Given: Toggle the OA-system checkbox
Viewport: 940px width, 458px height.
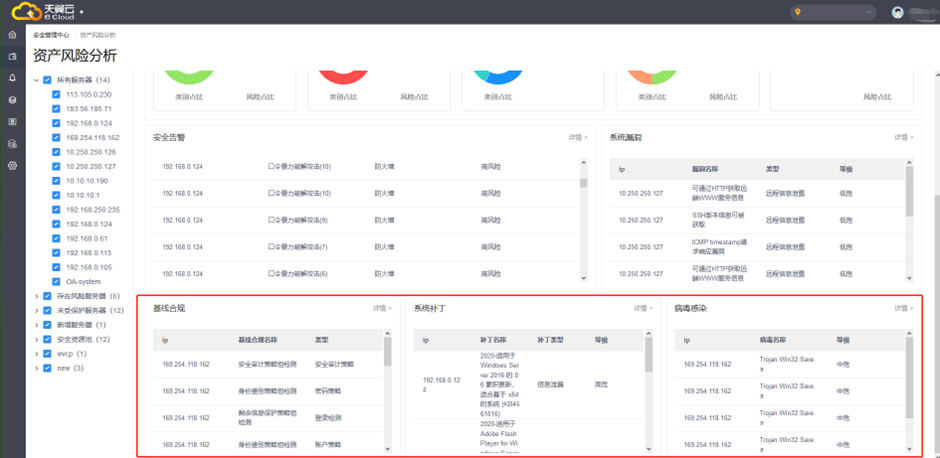Looking at the screenshot, I should tap(57, 282).
